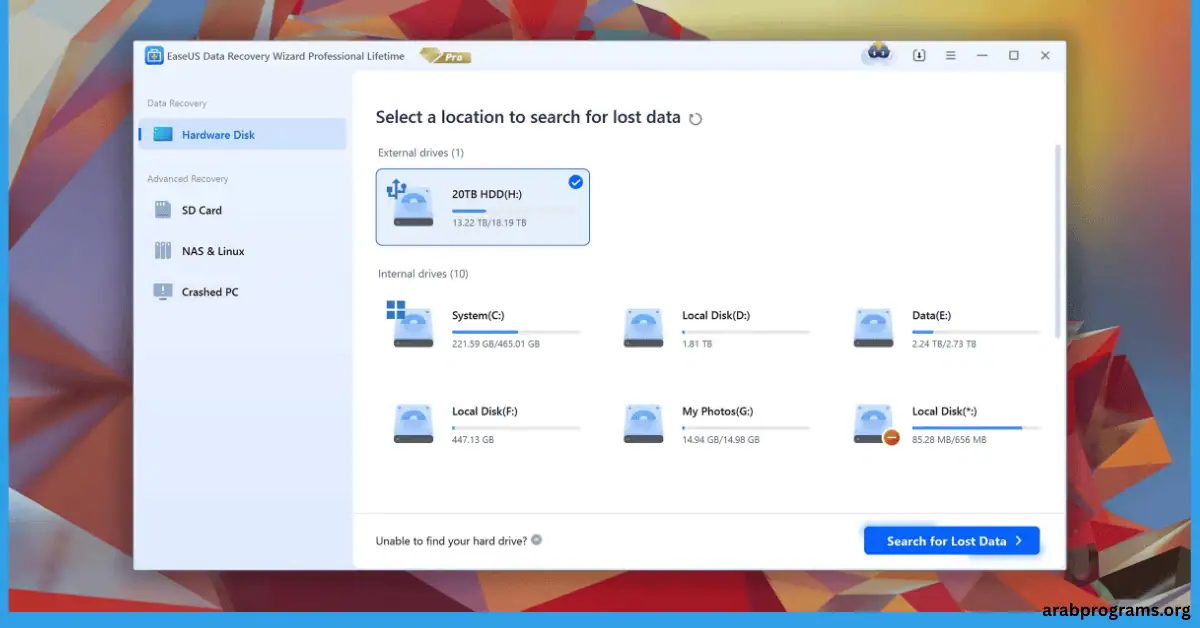Maximize the EaseUS window
Screen dimensions: 1200x628
1013,56
